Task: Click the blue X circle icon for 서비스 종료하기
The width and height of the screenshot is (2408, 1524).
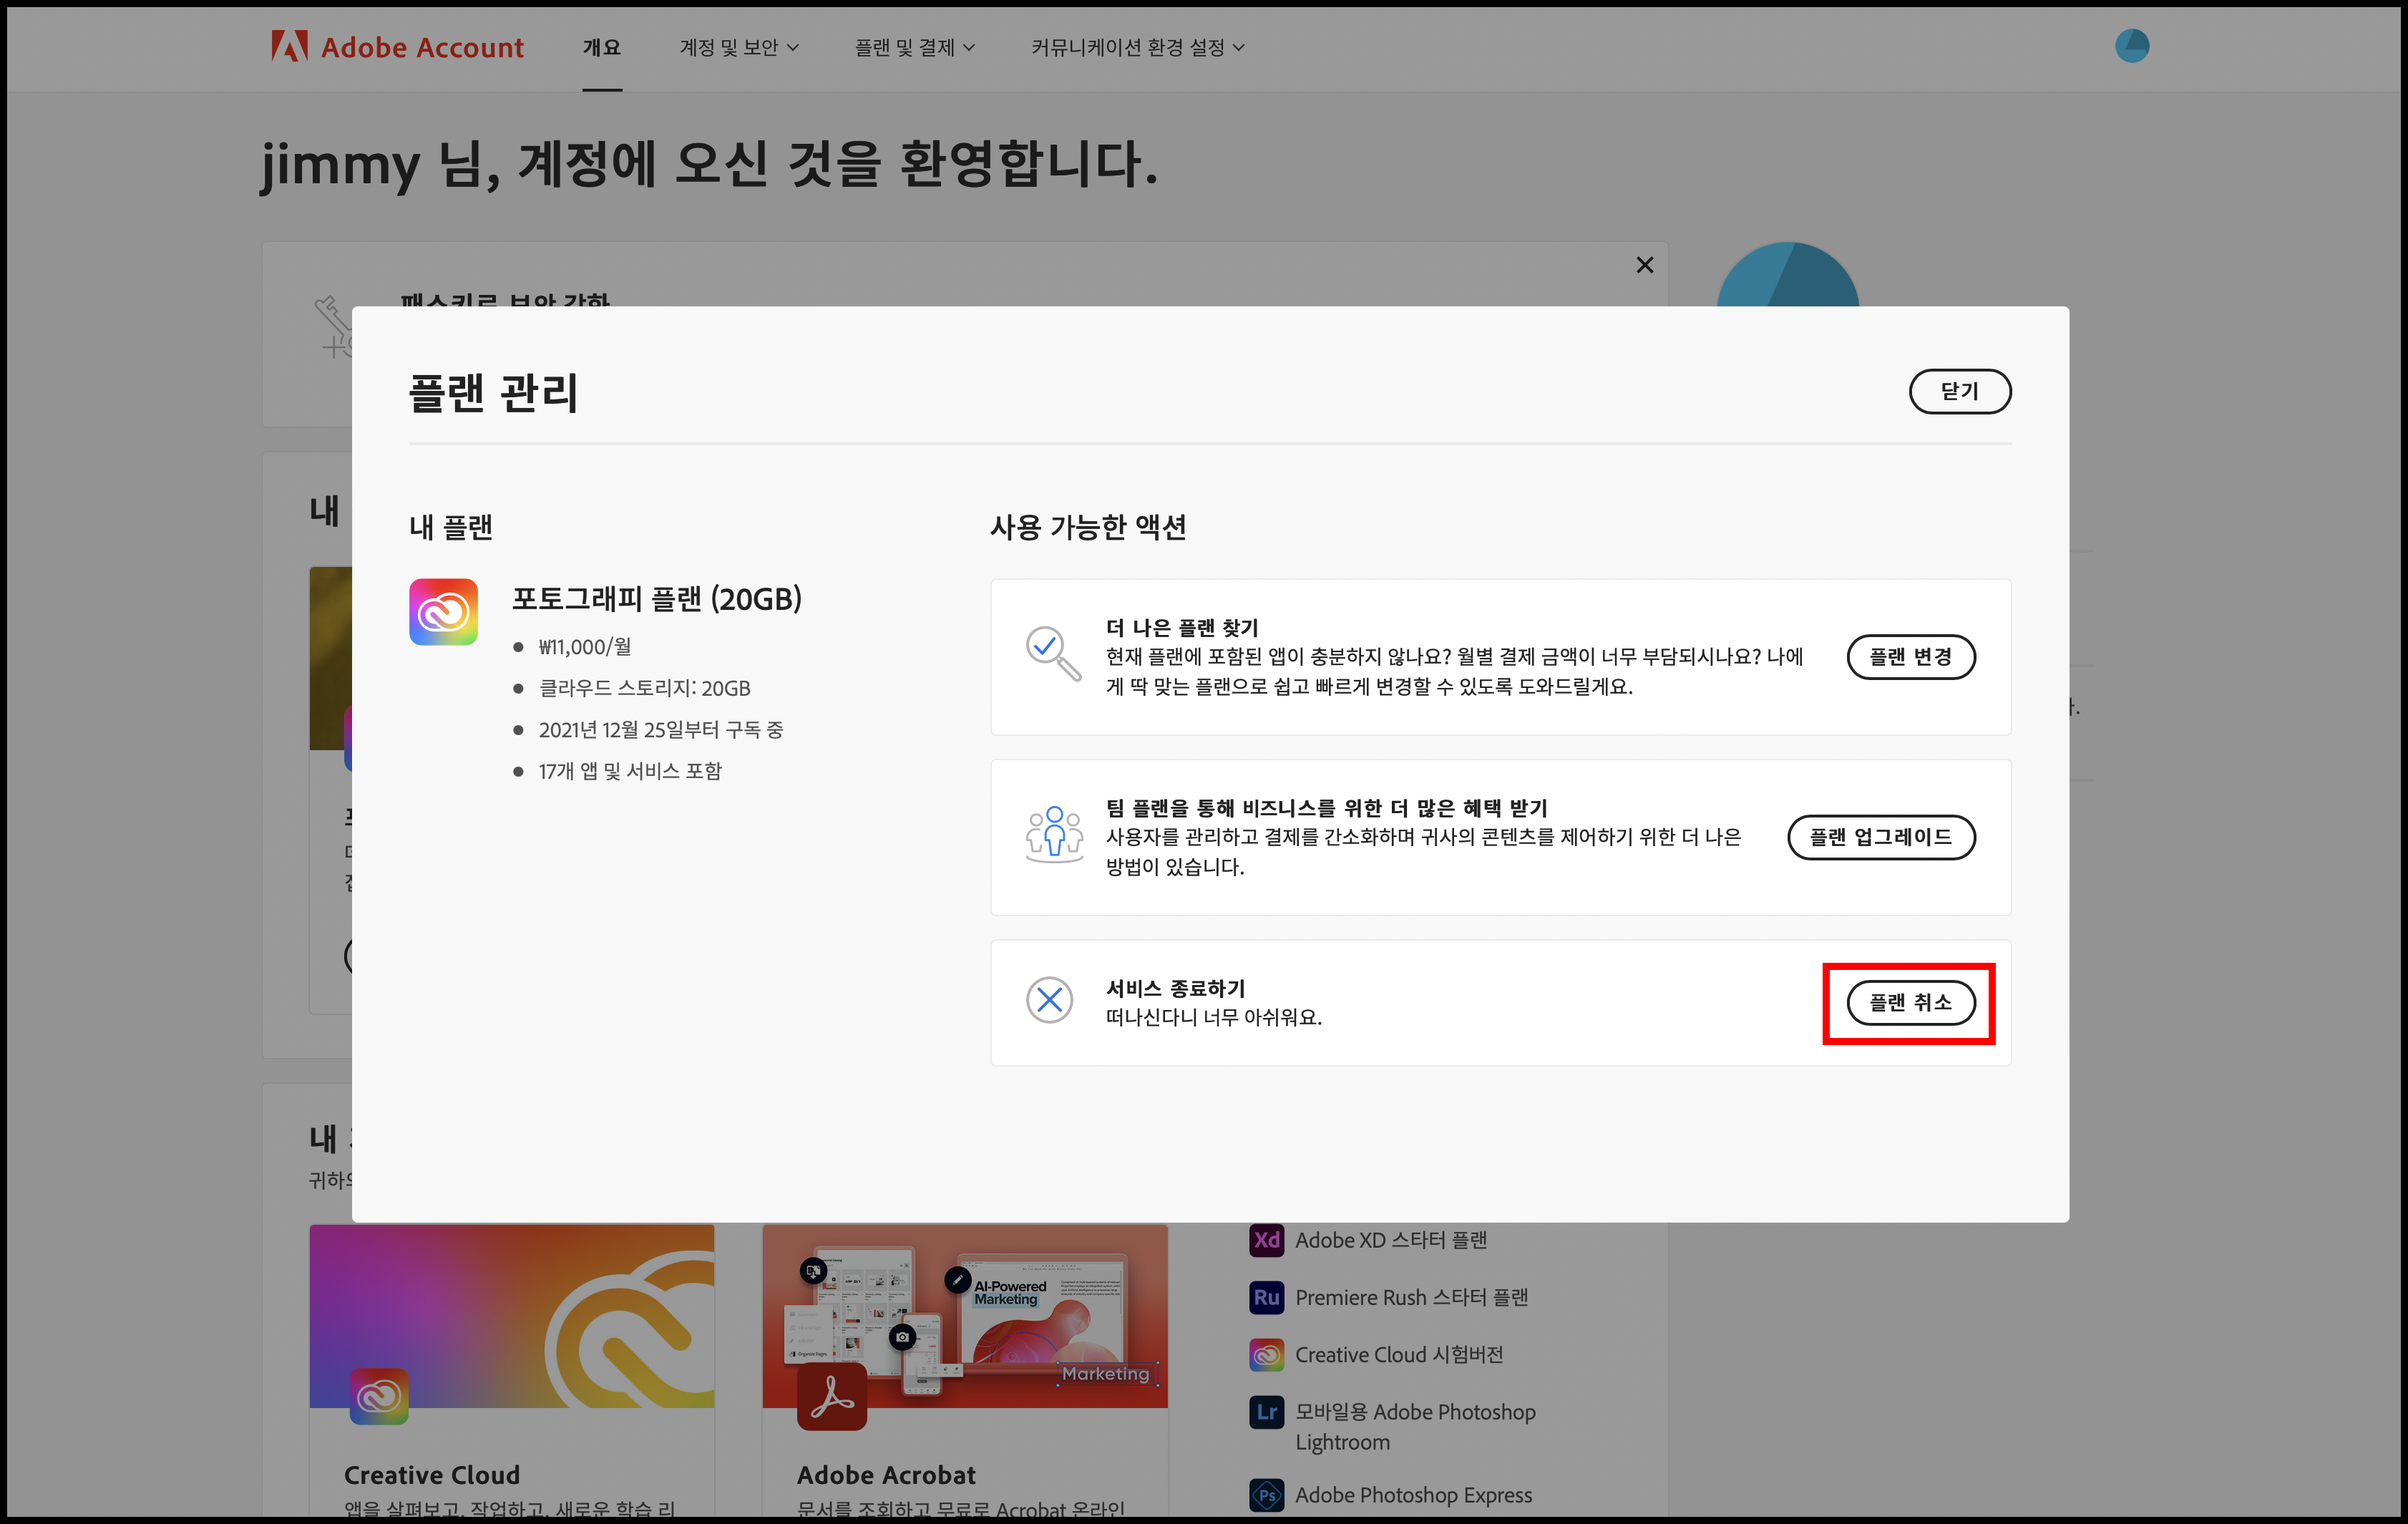Action: pyautogui.click(x=1049, y=1000)
